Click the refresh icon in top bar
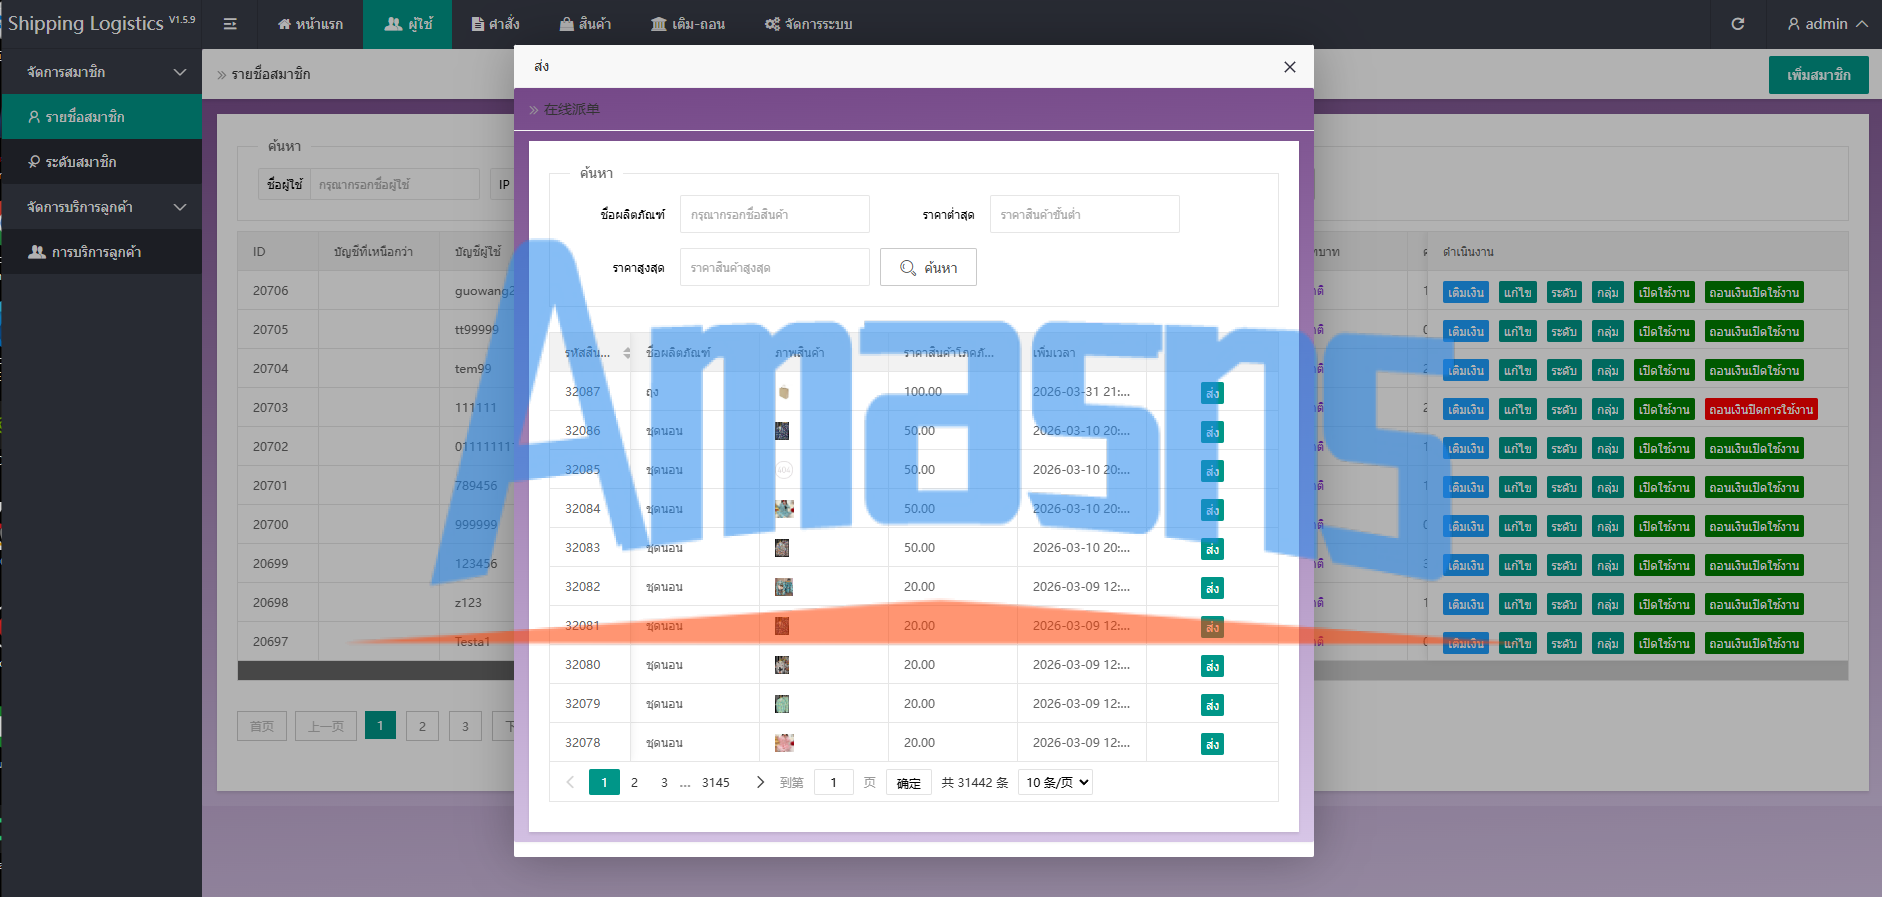The height and width of the screenshot is (897, 1882). pos(1738,24)
